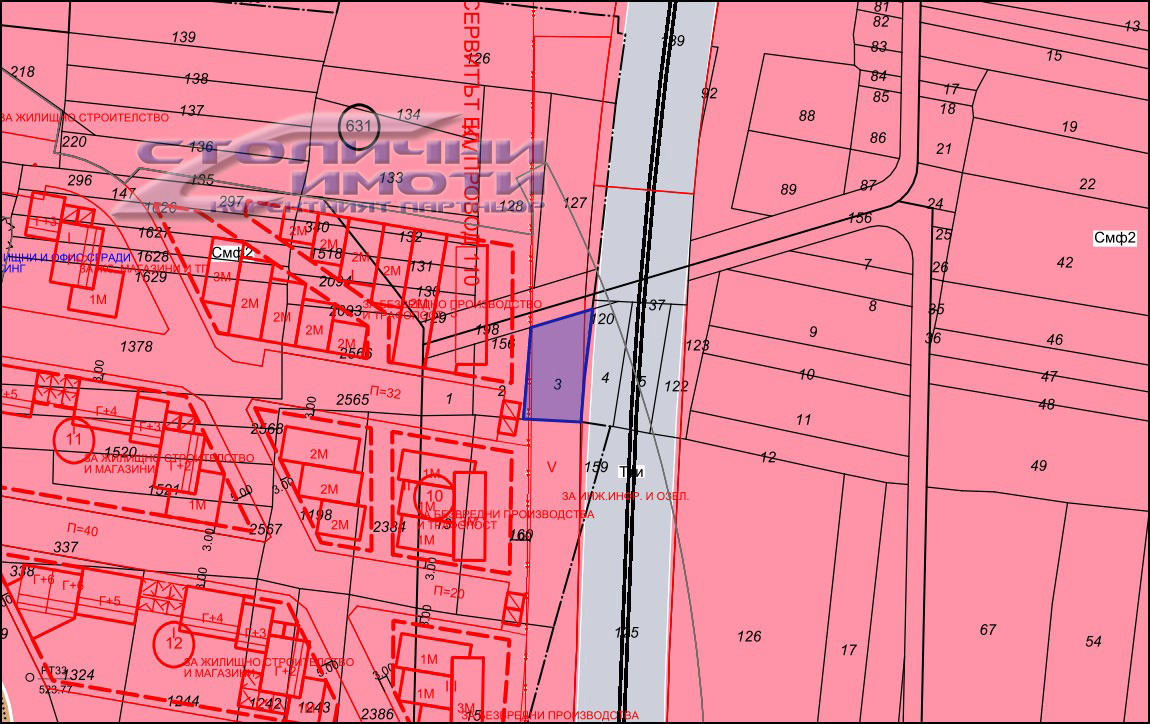Click the parcel labeled 2565
Image resolution: width=1150 pixels, height=724 pixels.
tap(352, 398)
